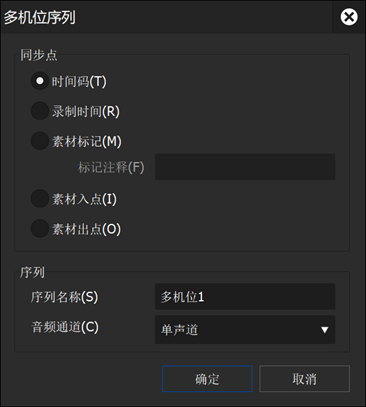Open the 音频通道 combo box
366x407 pixels.
pos(245,330)
